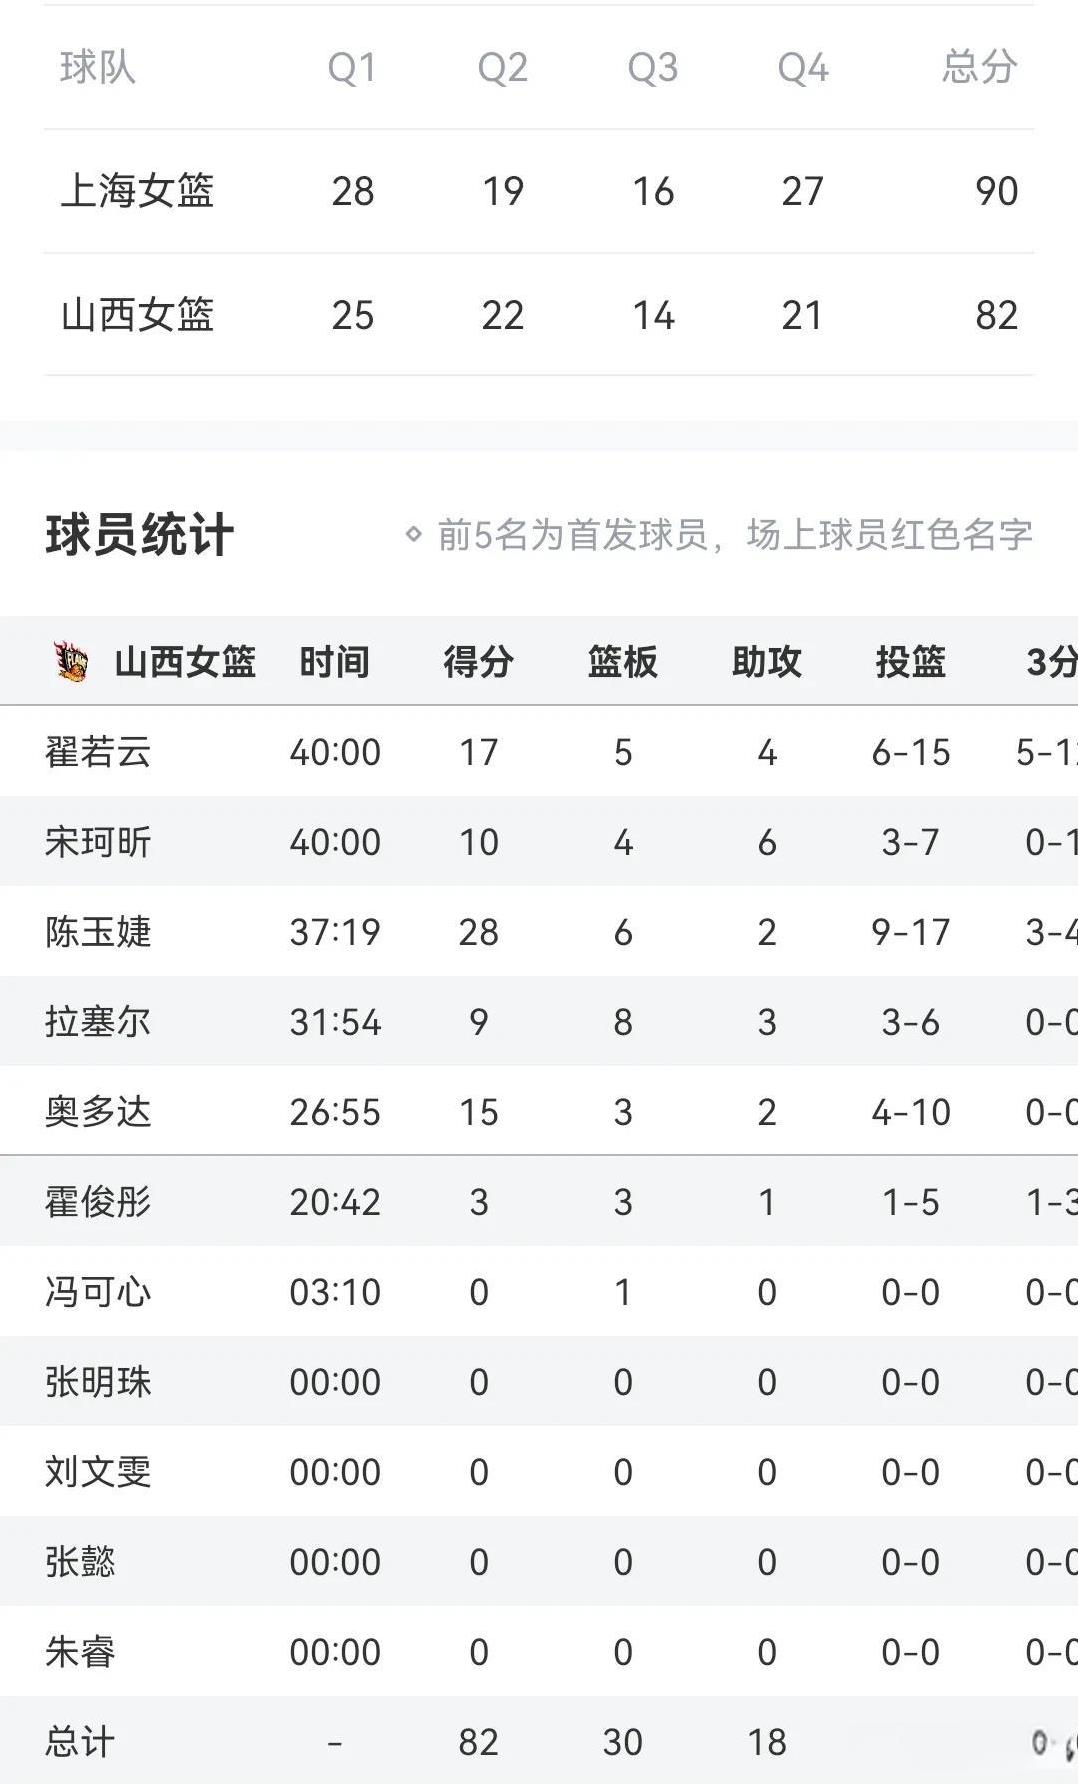1078x1784 pixels.
Task: Tap player name 冯可心
Action: pos(98,1292)
